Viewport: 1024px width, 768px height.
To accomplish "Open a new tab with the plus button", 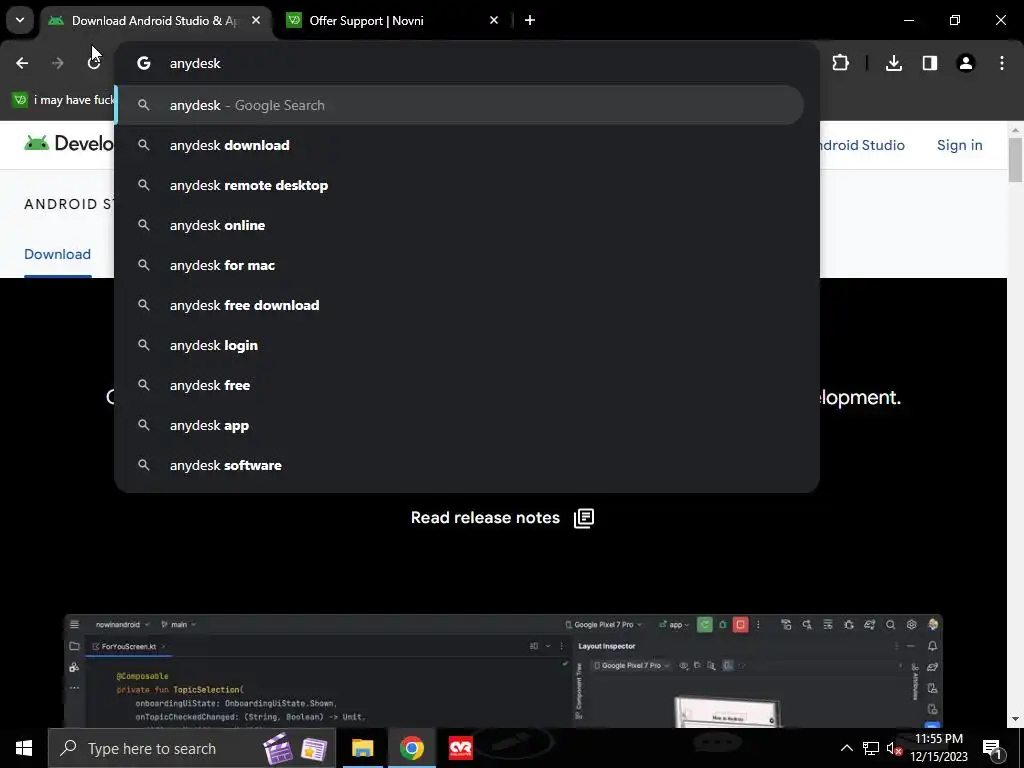I will coord(530,20).
